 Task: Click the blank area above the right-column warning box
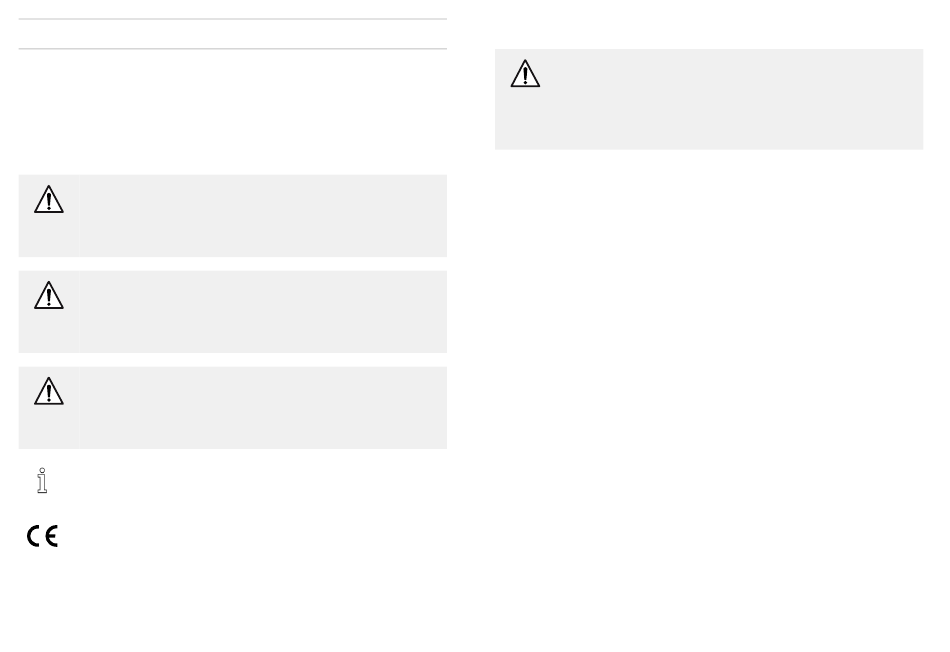click(709, 25)
